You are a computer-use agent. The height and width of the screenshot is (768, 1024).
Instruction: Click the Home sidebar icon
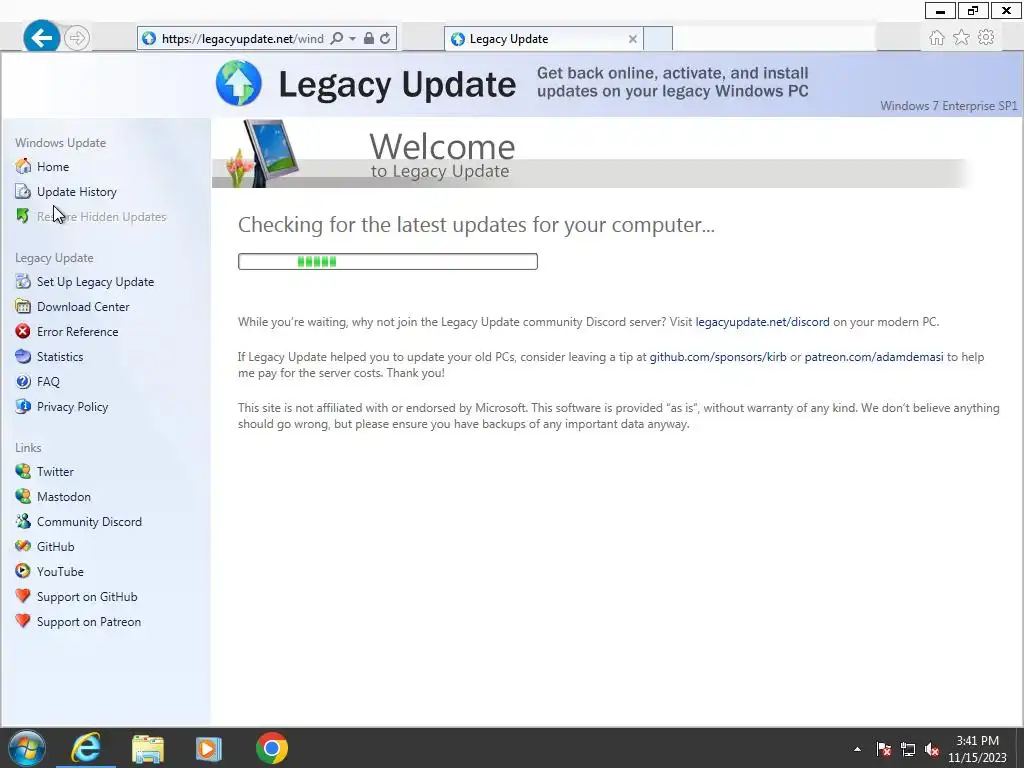(x=23, y=167)
